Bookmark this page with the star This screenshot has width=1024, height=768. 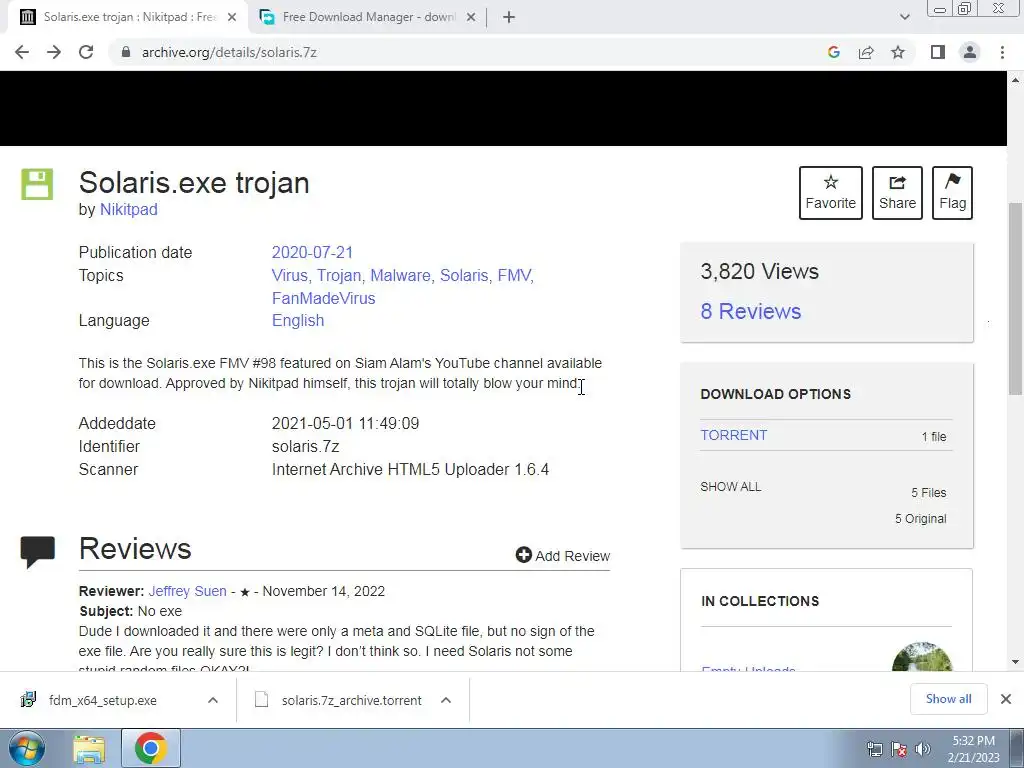click(898, 52)
